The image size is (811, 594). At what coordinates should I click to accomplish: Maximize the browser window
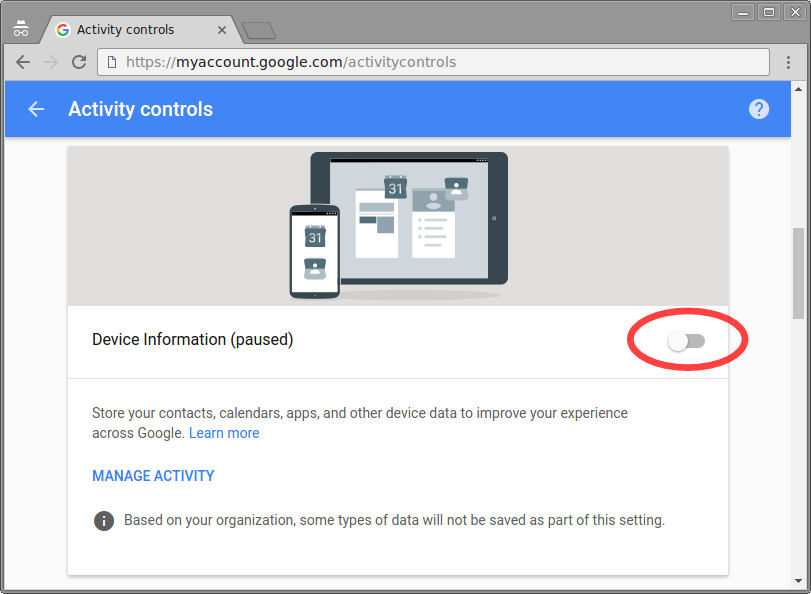tap(769, 11)
